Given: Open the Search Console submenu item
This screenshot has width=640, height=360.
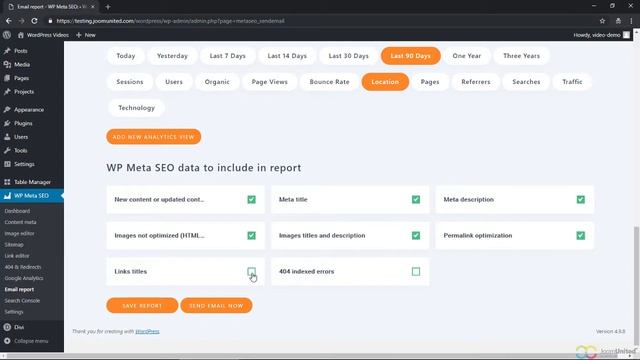Looking at the screenshot, I should click(22, 301).
